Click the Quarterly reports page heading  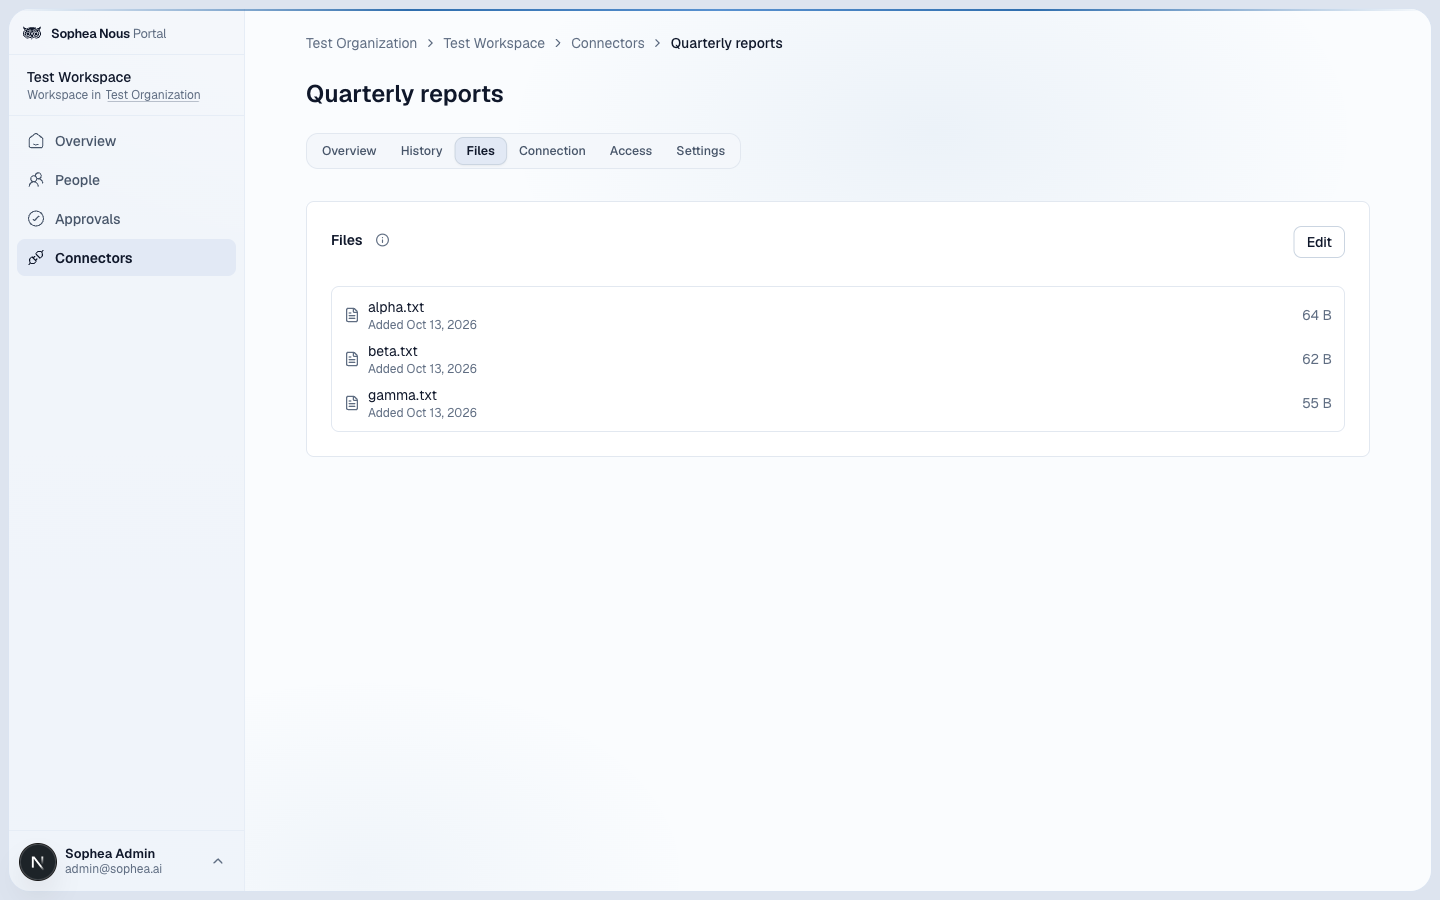coord(405,94)
